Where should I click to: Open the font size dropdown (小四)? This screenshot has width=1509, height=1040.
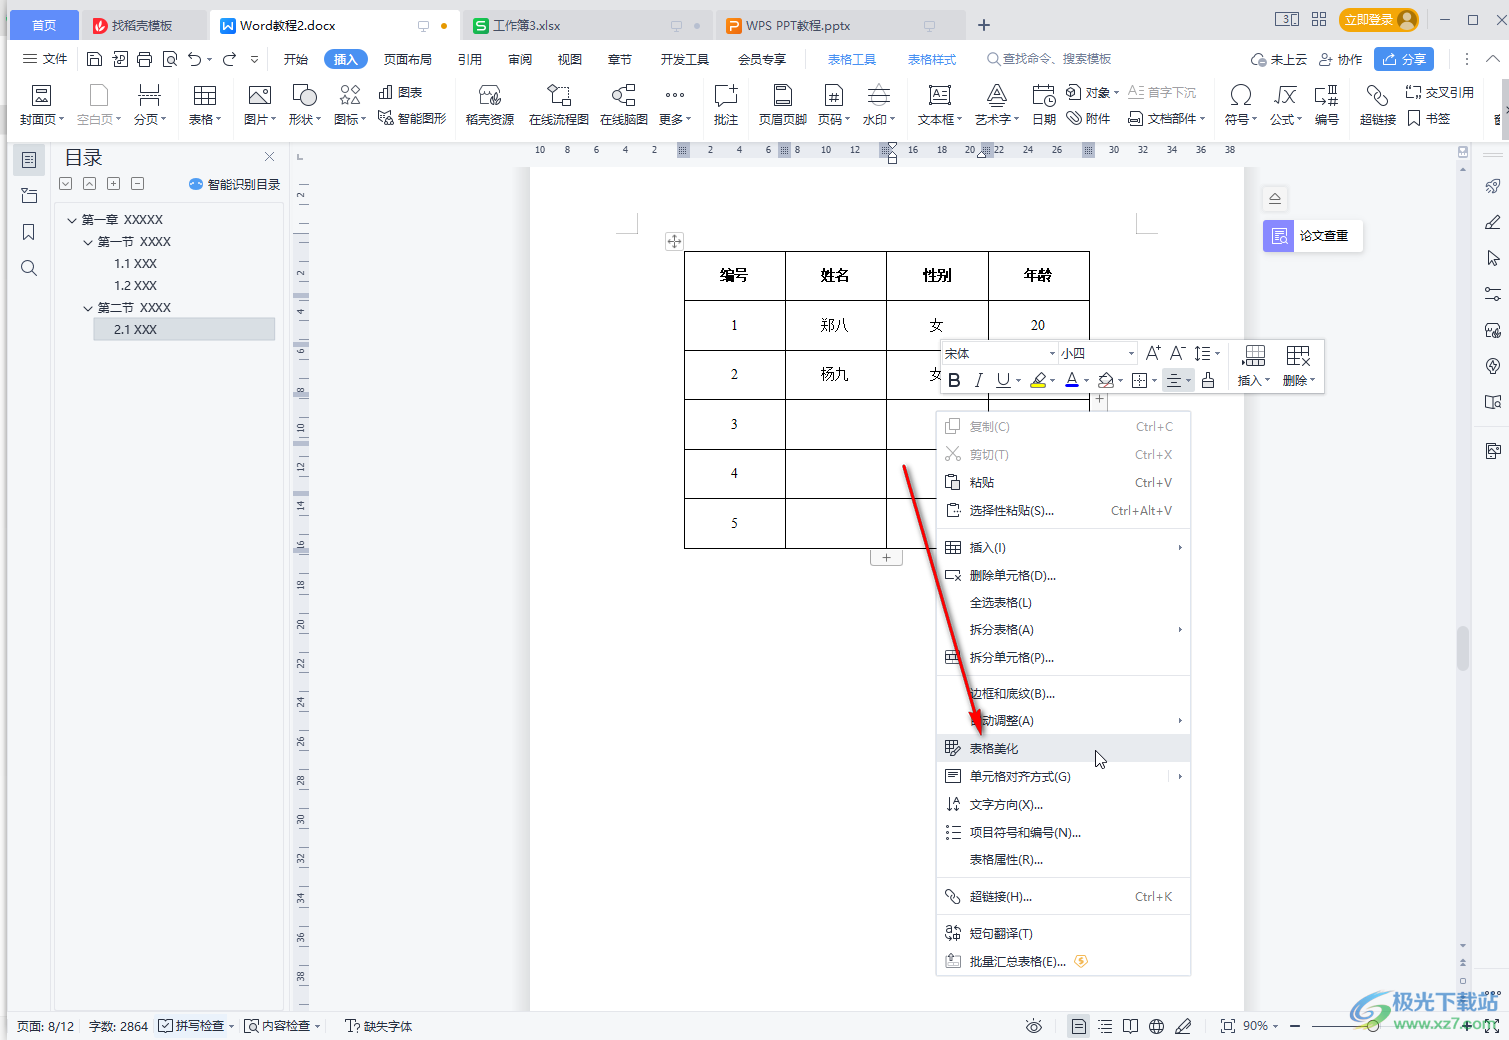point(1131,354)
